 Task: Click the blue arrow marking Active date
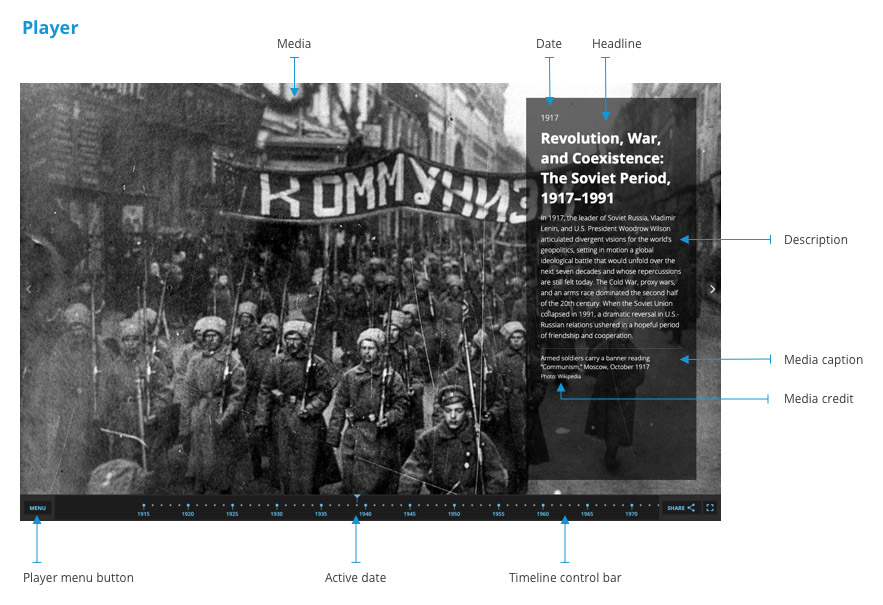pyautogui.click(x=356, y=540)
